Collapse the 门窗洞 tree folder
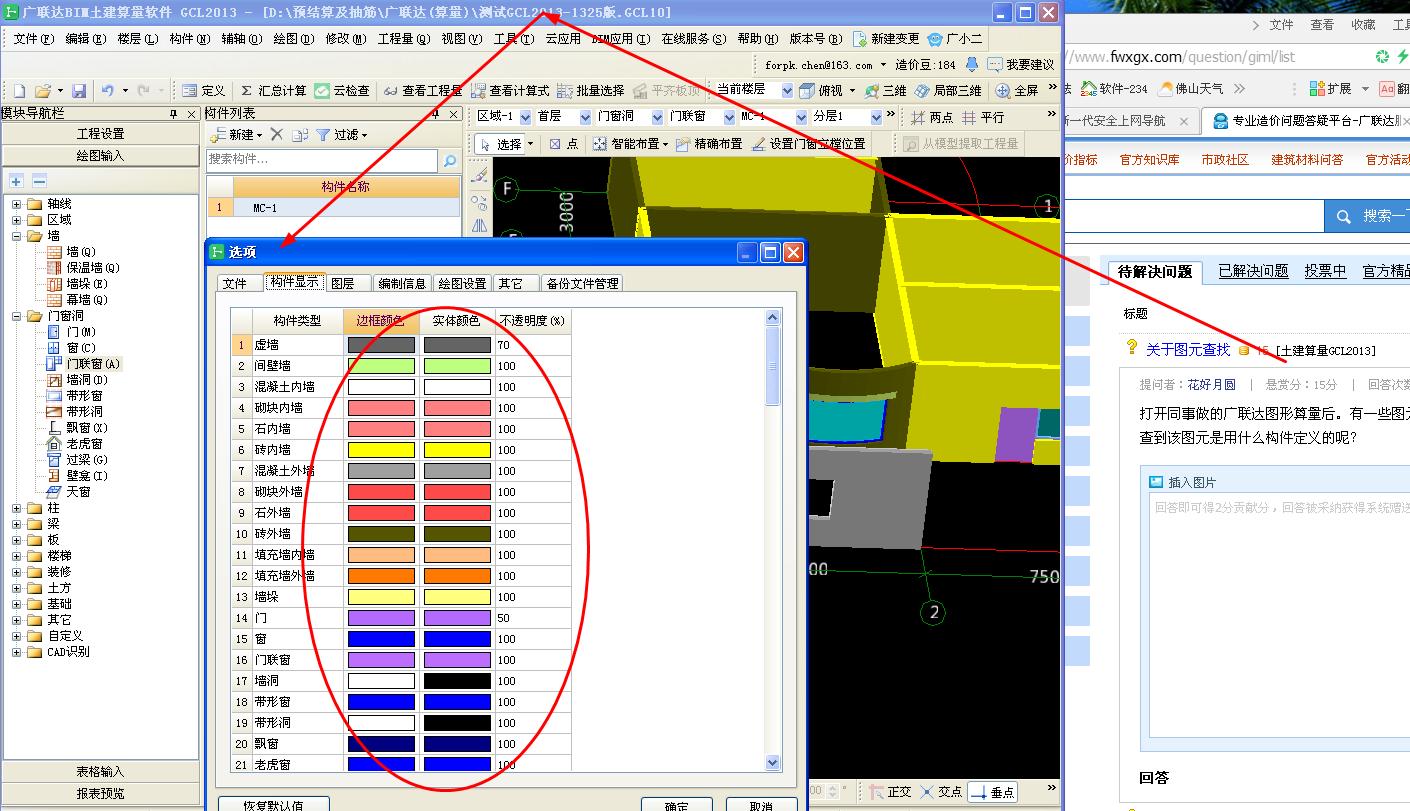Screen dimensions: 1410x811 [x=17, y=316]
